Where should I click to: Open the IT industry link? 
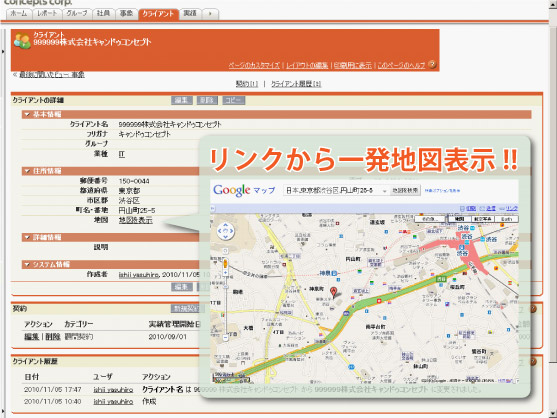(x=121, y=154)
